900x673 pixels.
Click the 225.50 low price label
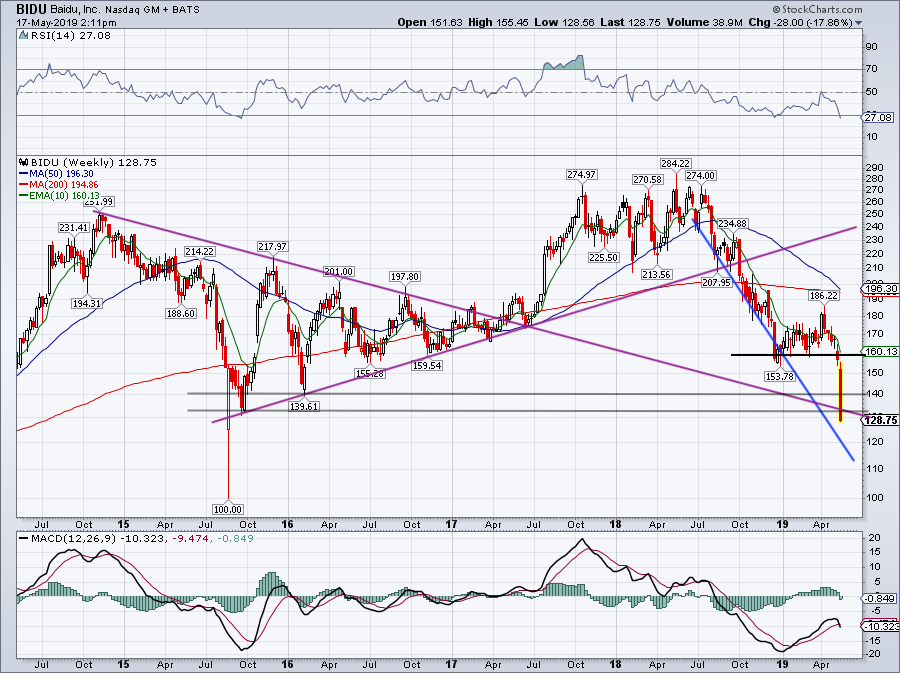pyautogui.click(x=603, y=258)
